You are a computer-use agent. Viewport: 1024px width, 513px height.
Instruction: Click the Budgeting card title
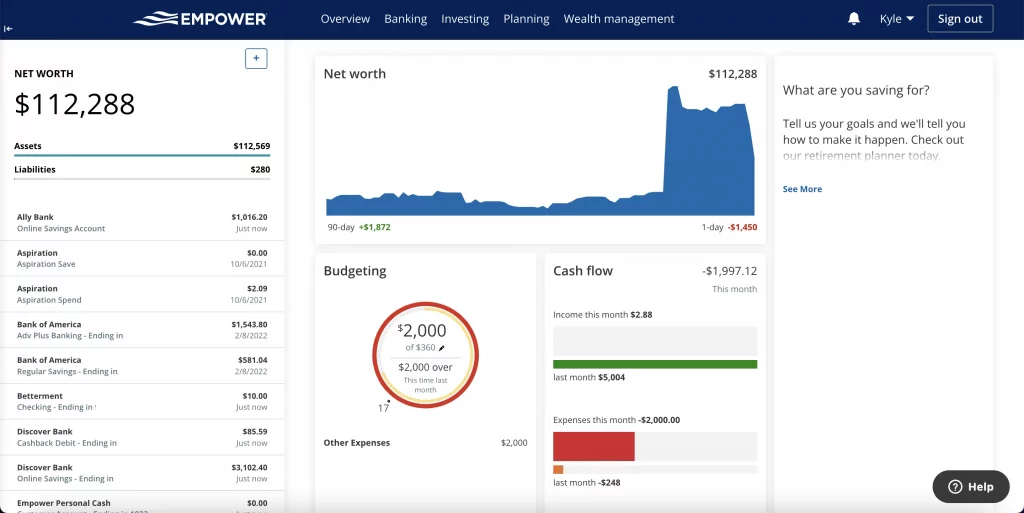(x=355, y=271)
